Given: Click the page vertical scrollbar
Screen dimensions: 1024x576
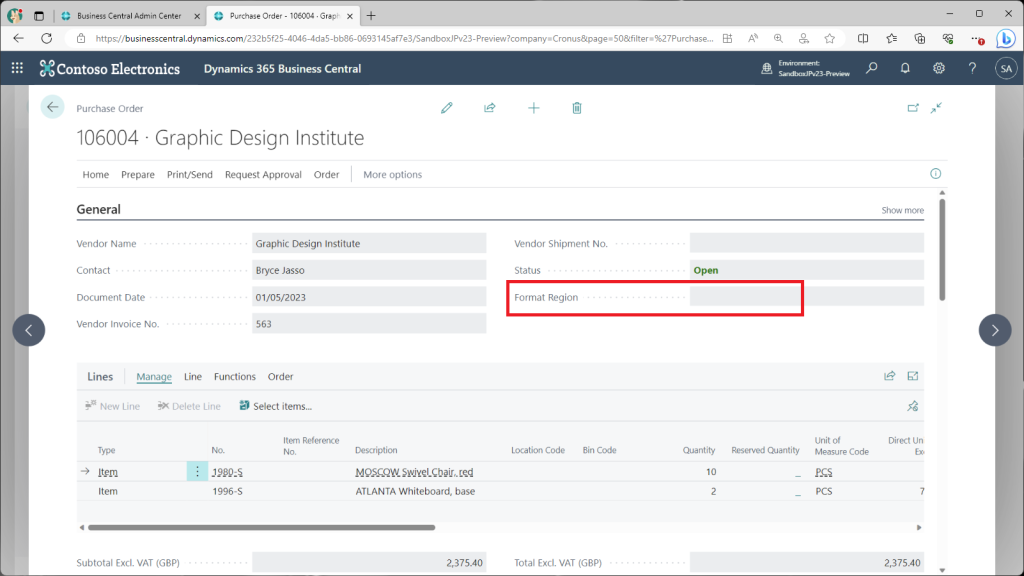Looking at the screenshot, I should [x=942, y=249].
